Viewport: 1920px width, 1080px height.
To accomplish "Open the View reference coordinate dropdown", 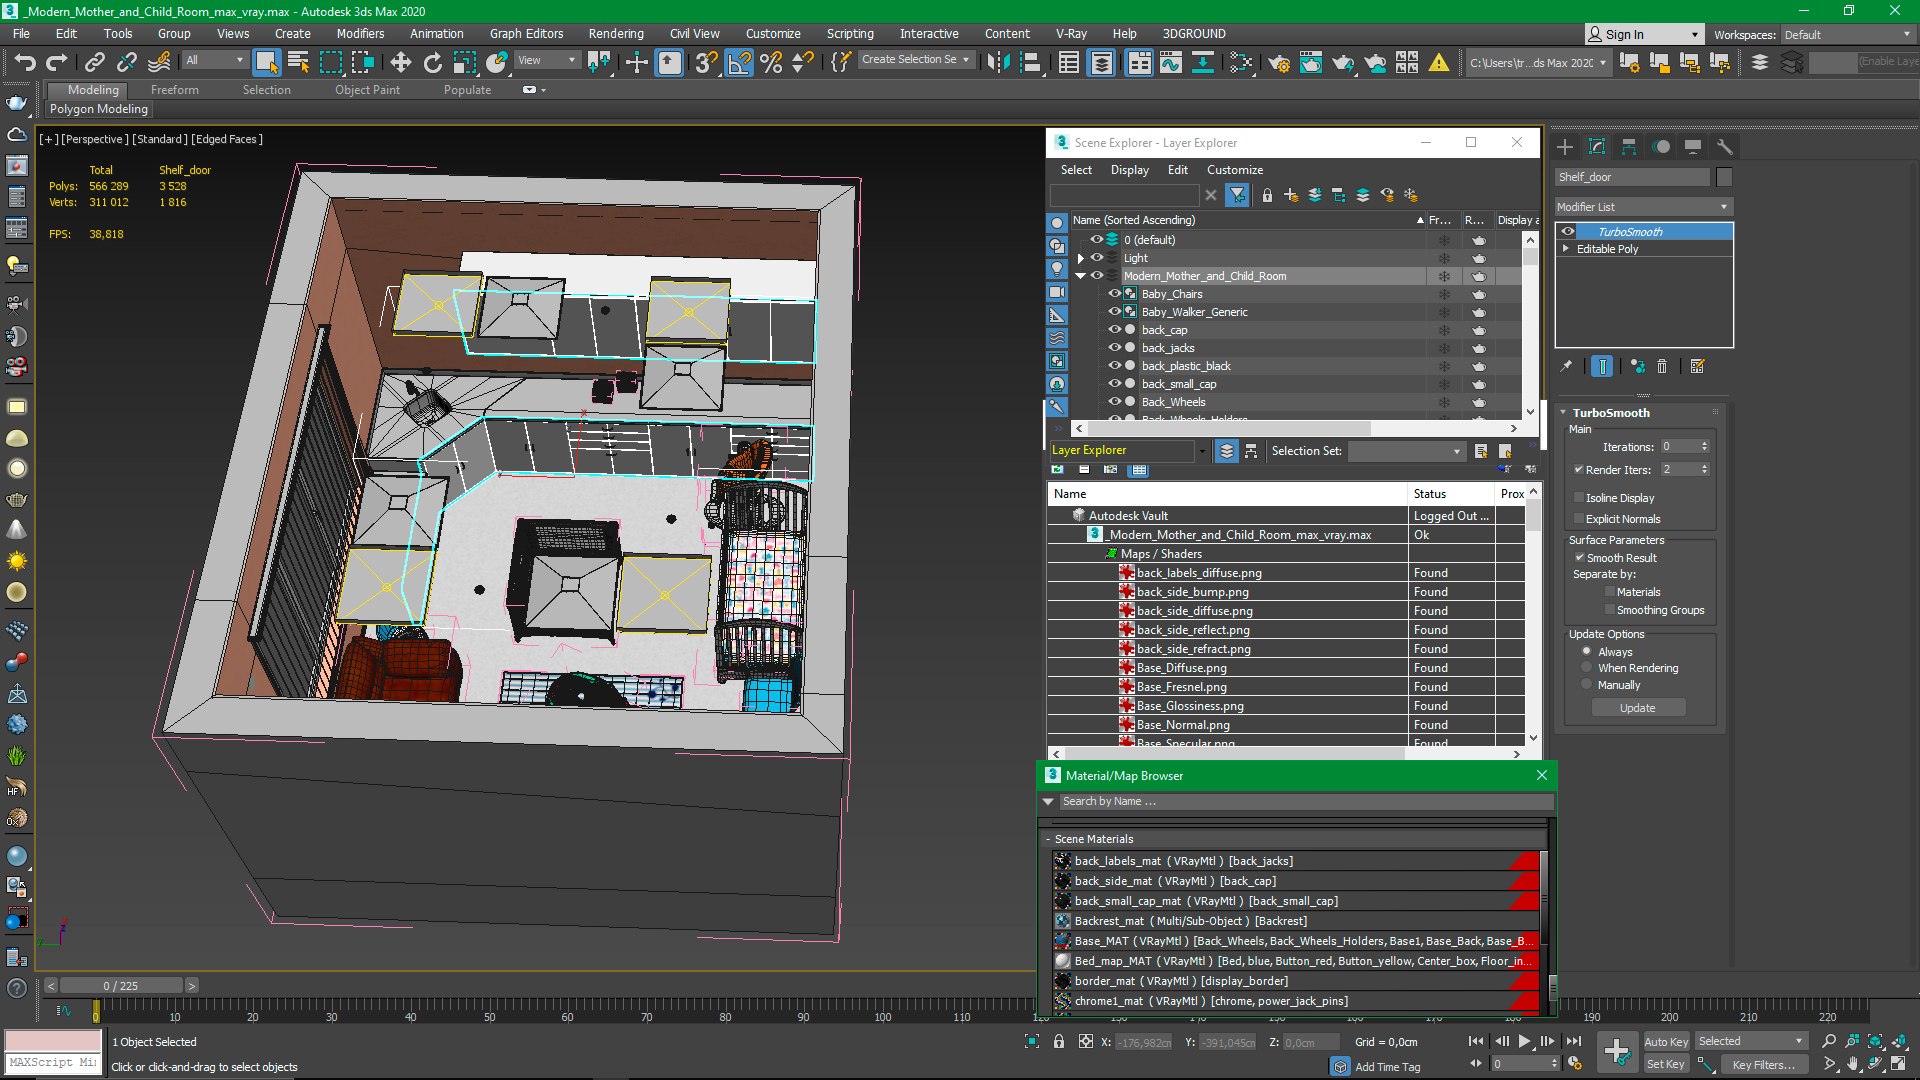I will pos(547,60).
